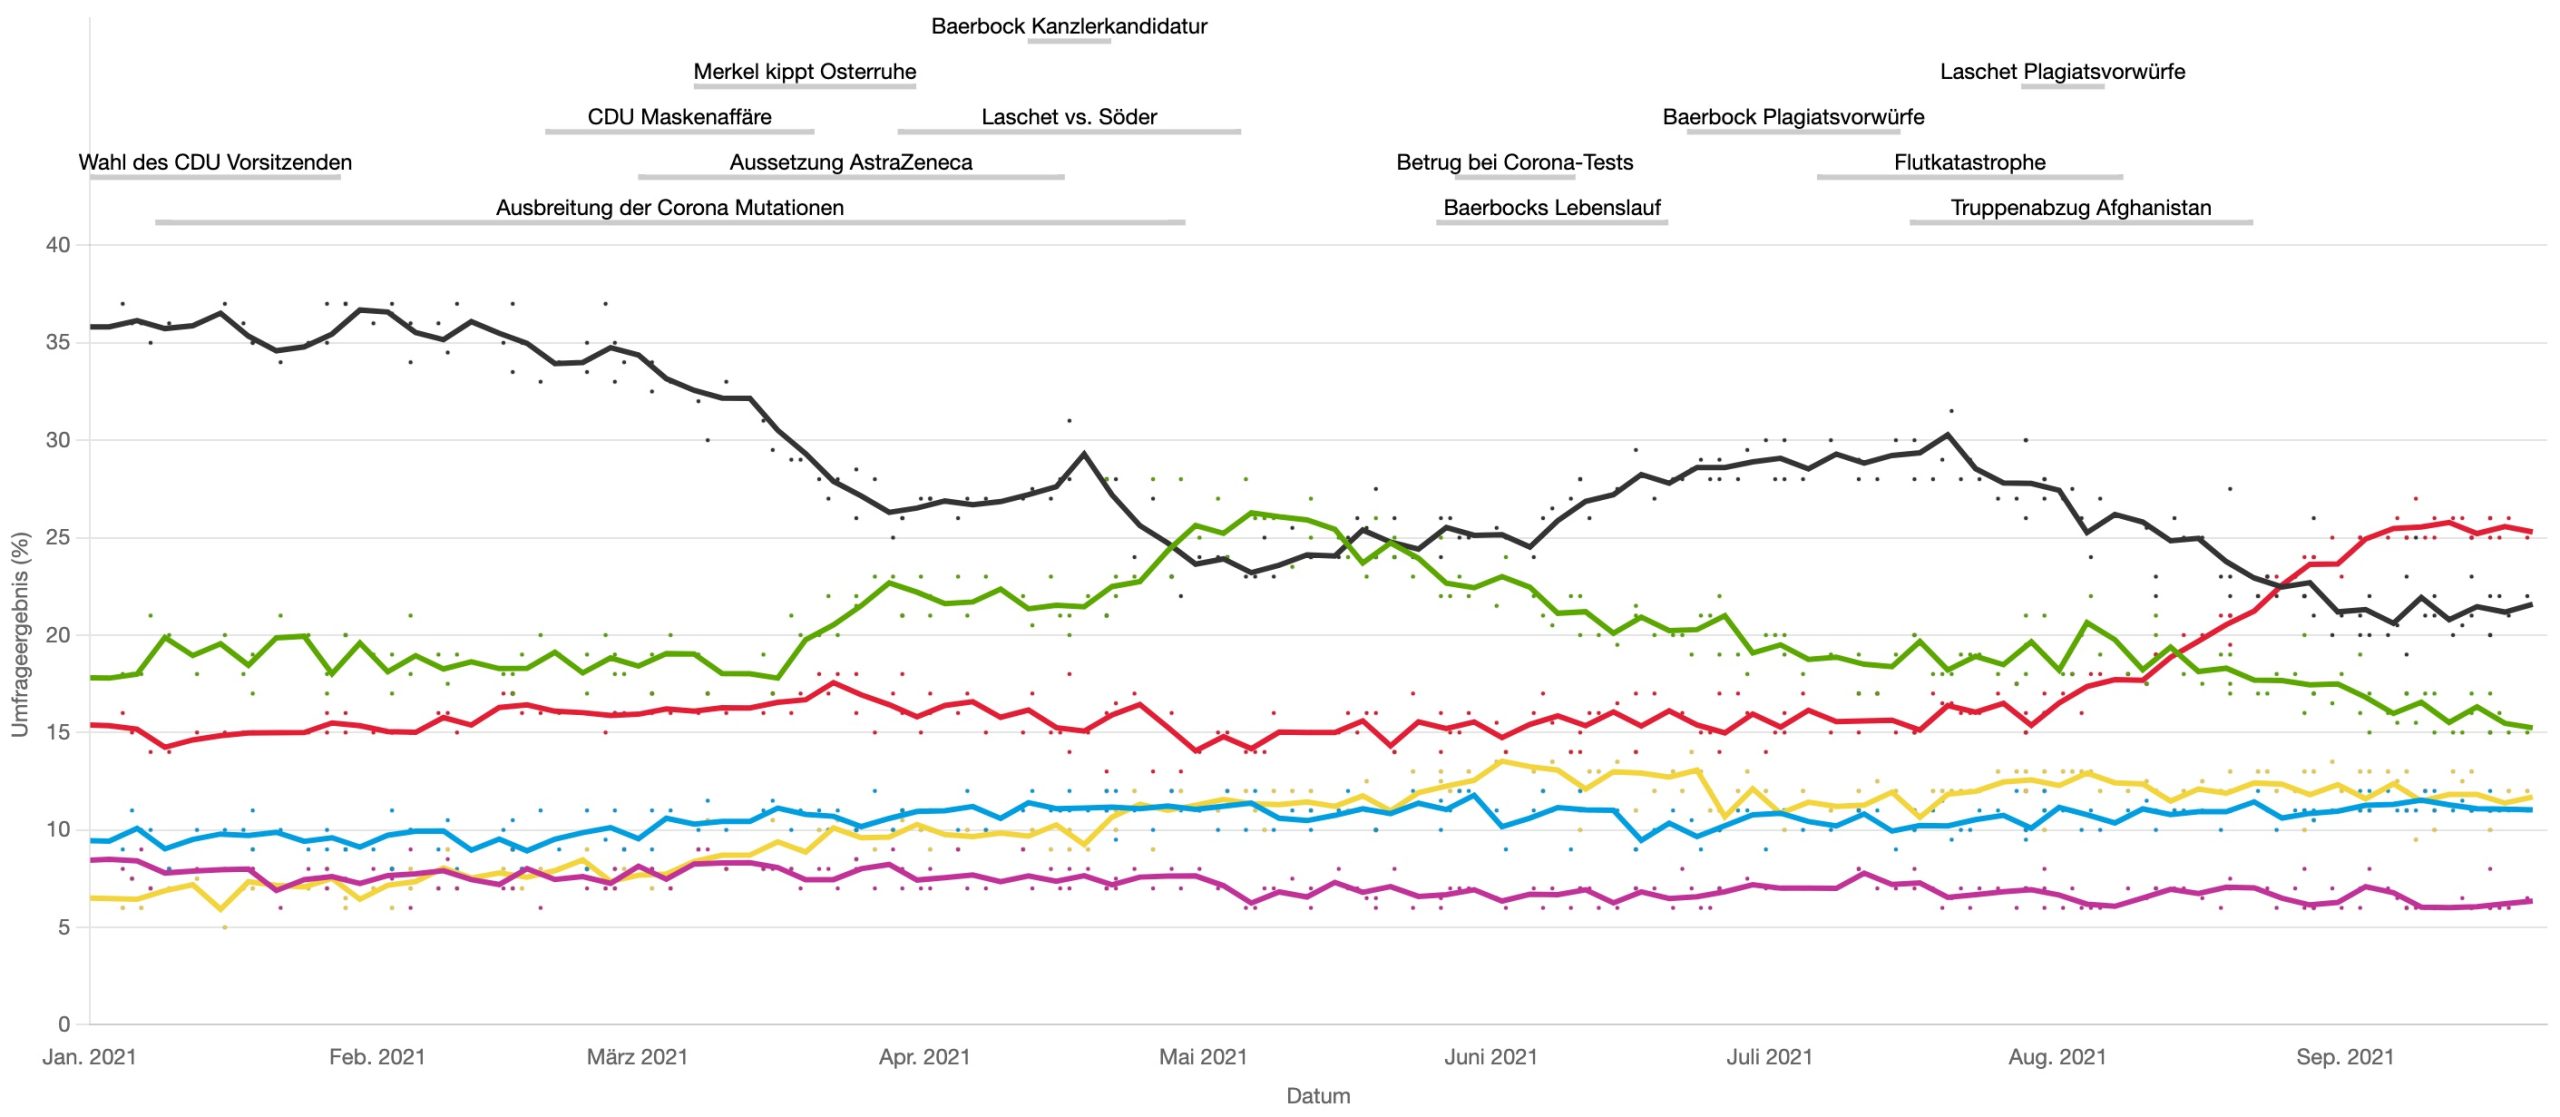Select the 'Laschet Plagiatsvorwürfe' event label
2560x1117 pixels.
[2062, 71]
